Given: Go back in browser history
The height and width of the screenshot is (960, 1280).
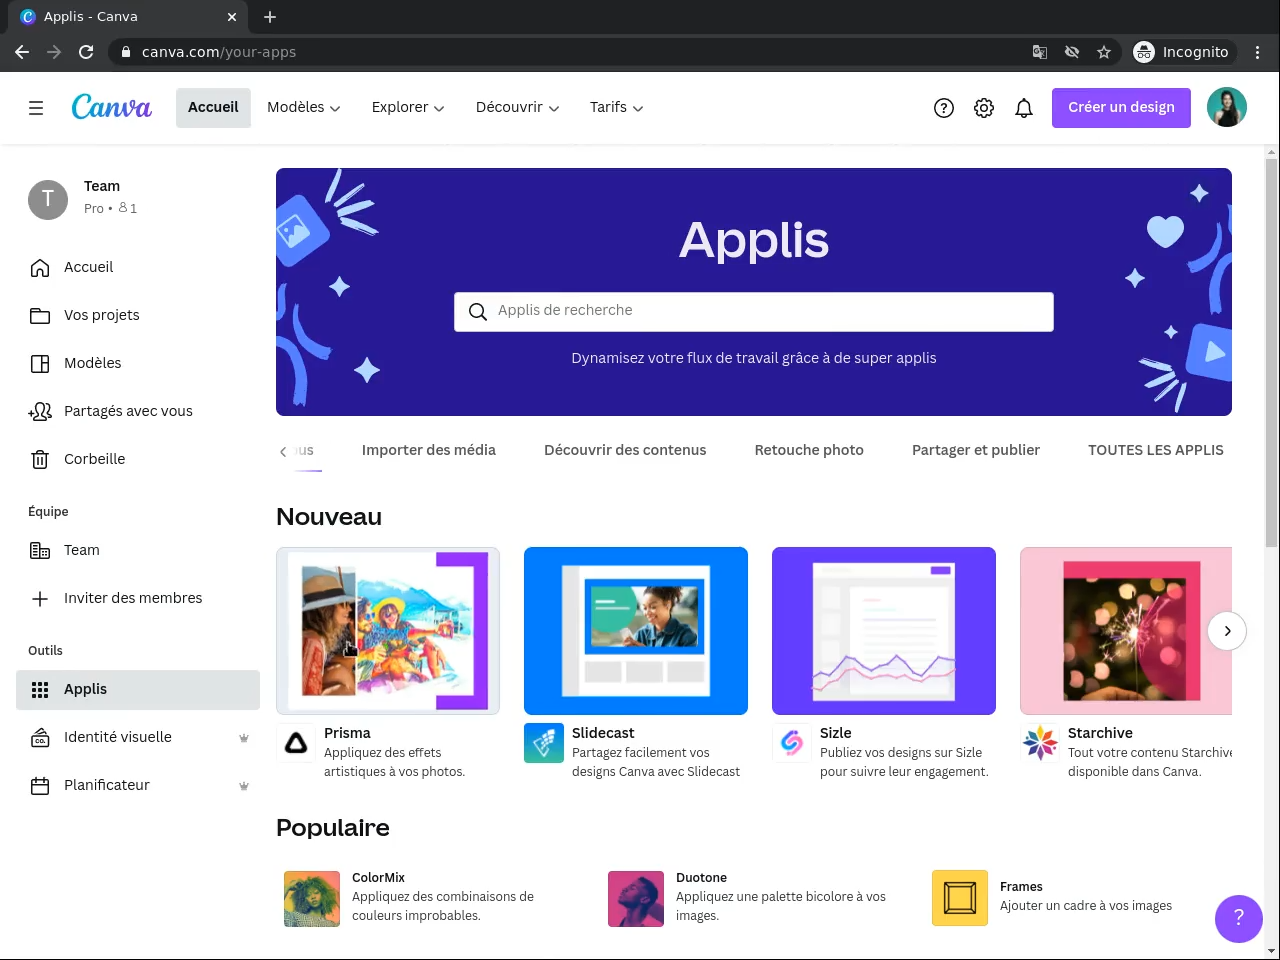Looking at the screenshot, I should 22,52.
